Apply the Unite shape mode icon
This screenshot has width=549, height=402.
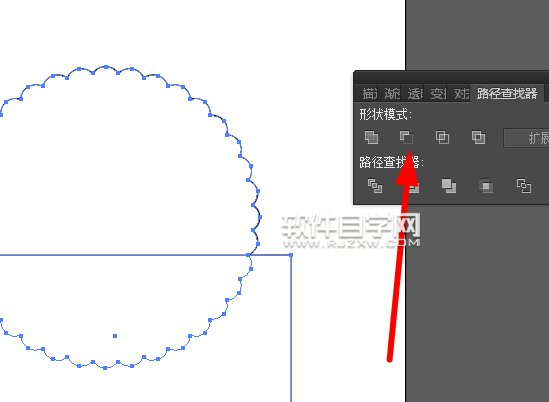coord(371,137)
